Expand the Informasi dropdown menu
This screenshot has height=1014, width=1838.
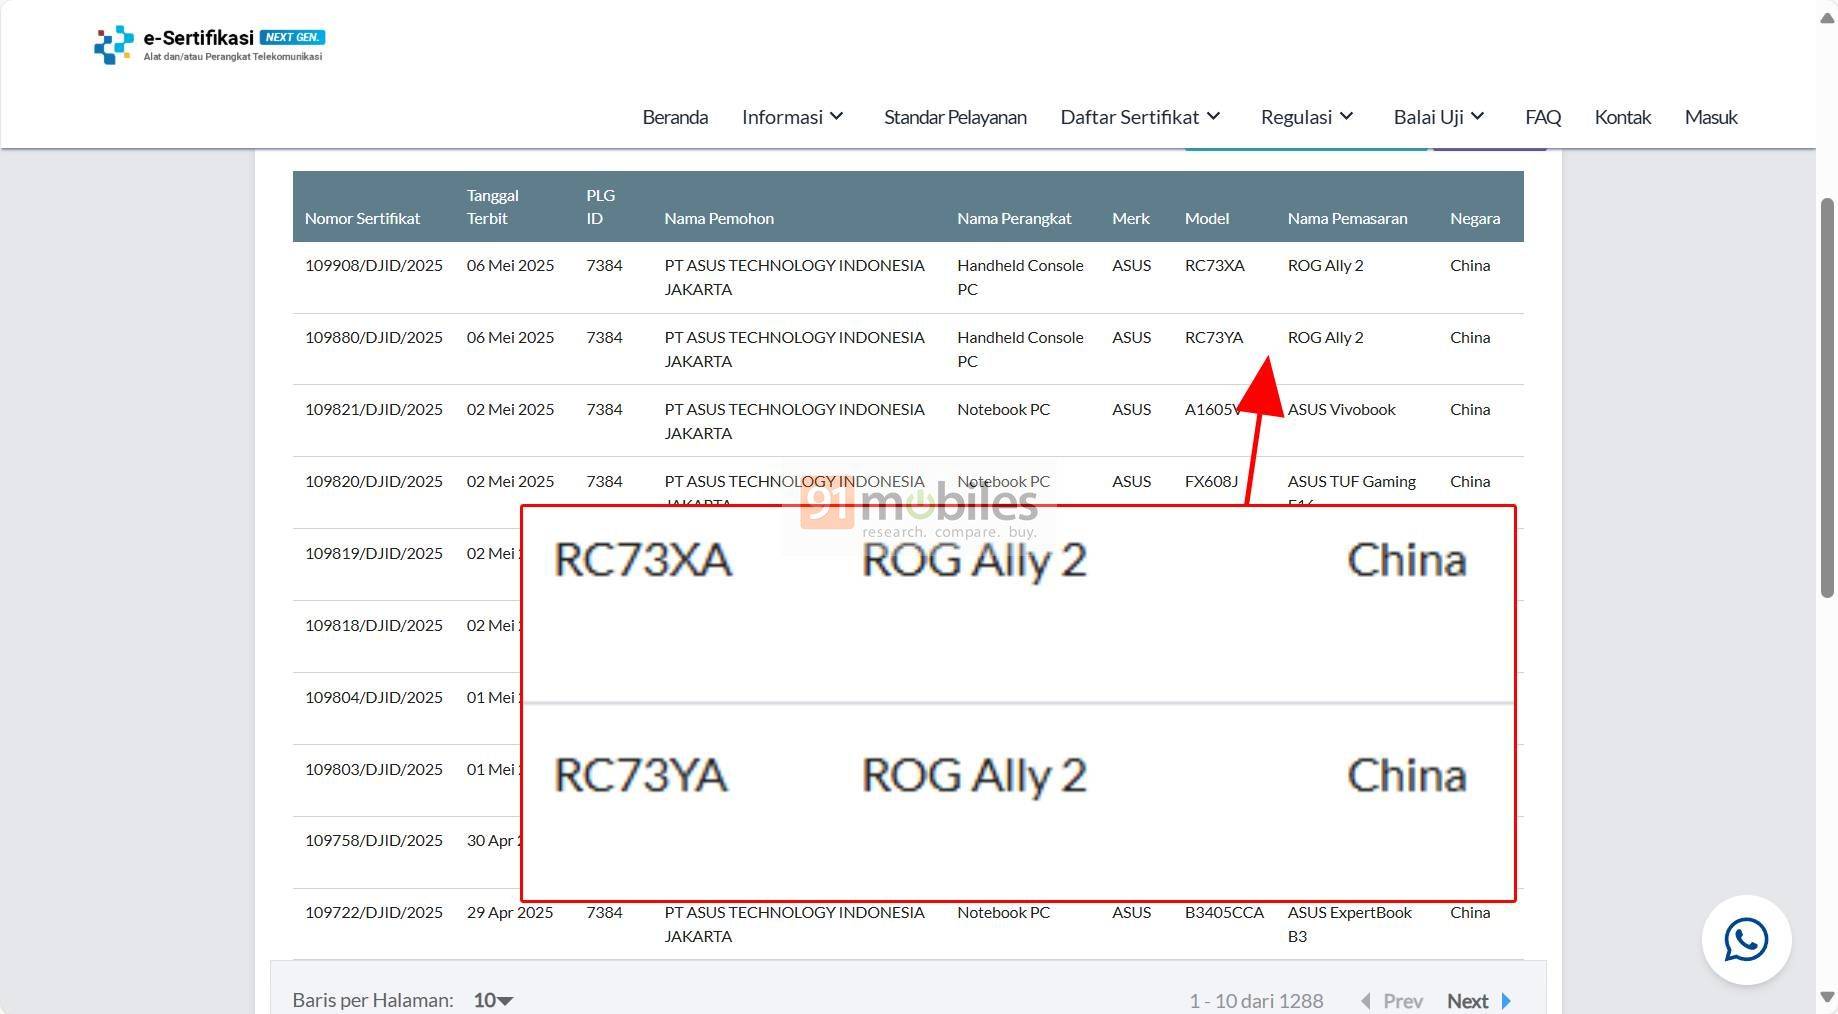tap(793, 117)
